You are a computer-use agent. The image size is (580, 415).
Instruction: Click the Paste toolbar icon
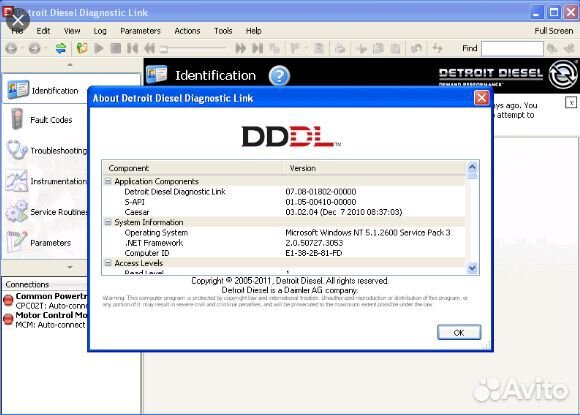pos(395,48)
